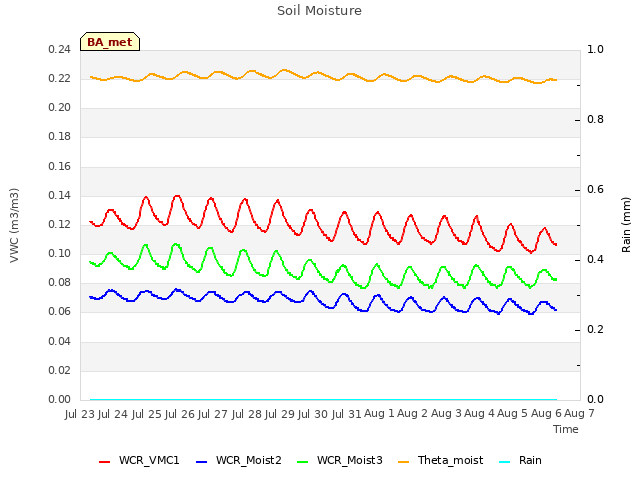Toggle the WCR_Moist2 legend entry

pos(239,461)
